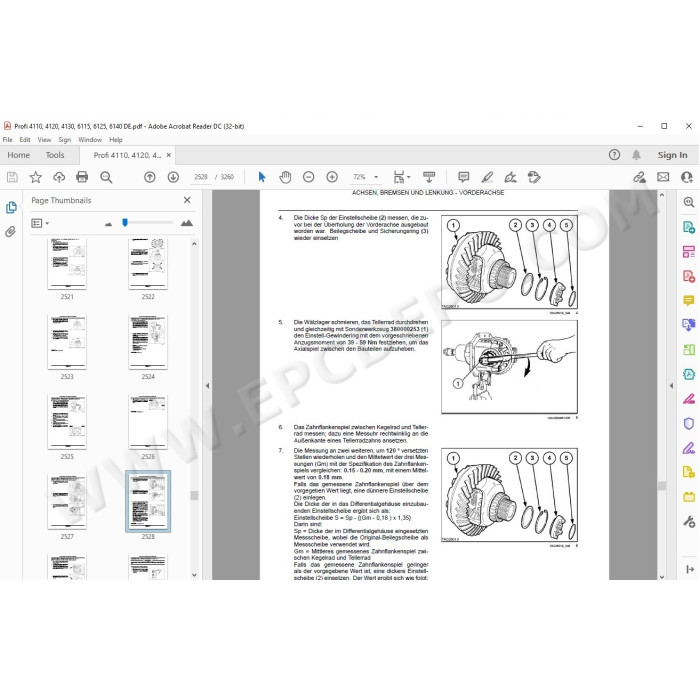Share a link to this file
The image size is (700, 700).
[x=639, y=177]
